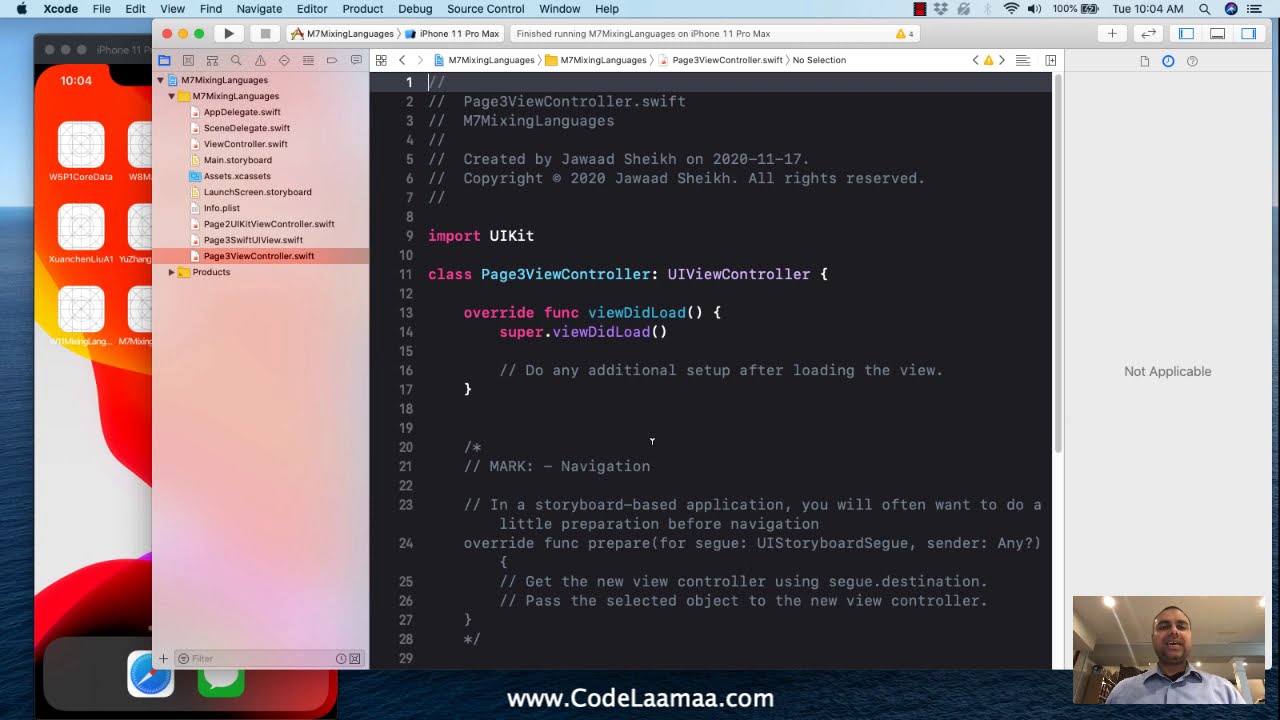The height and width of the screenshot is (720, 1280).
Task: Open the Apple menu
Action: (x=21, y=9)
